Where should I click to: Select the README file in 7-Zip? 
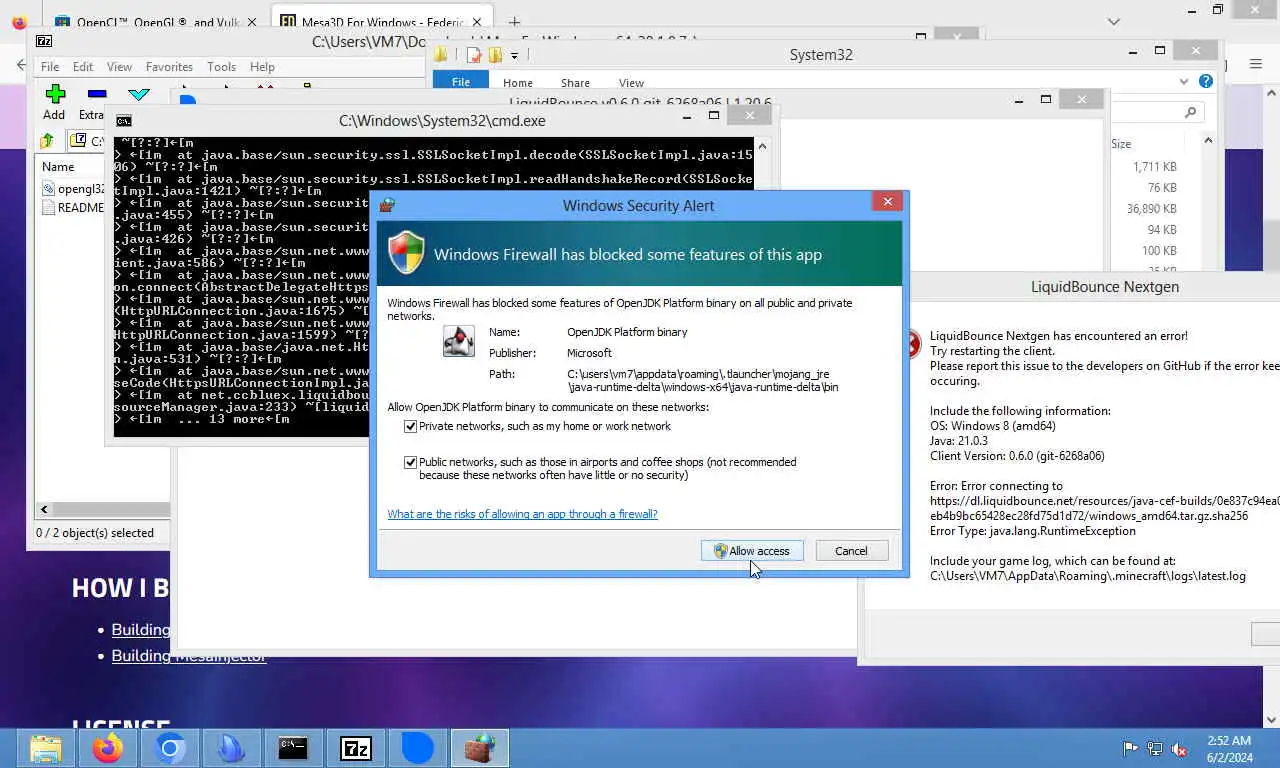click(x=73, y=207)
